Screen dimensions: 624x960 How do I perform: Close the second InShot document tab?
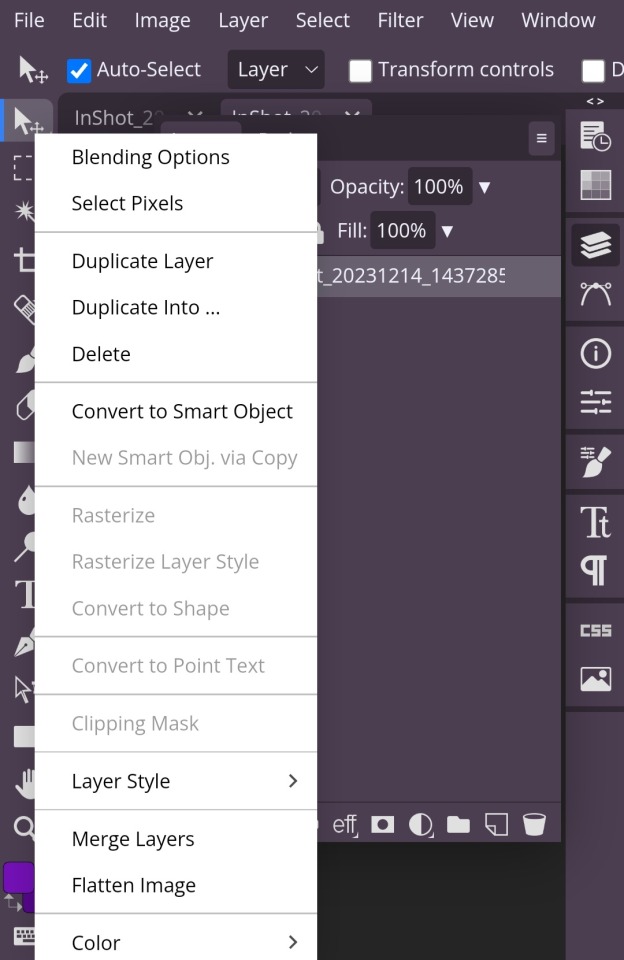[352, 116]
